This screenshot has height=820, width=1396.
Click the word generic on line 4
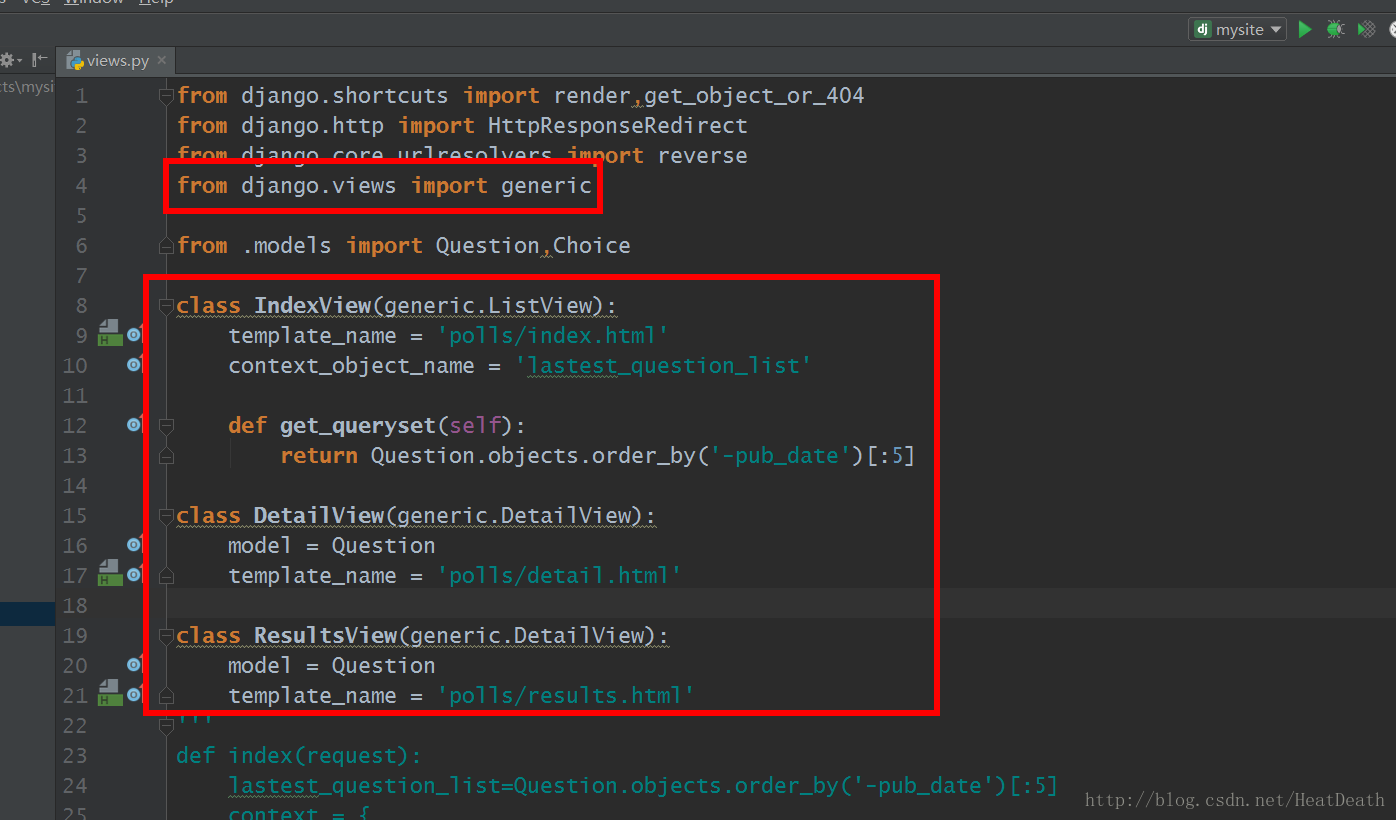coord(546,186)
